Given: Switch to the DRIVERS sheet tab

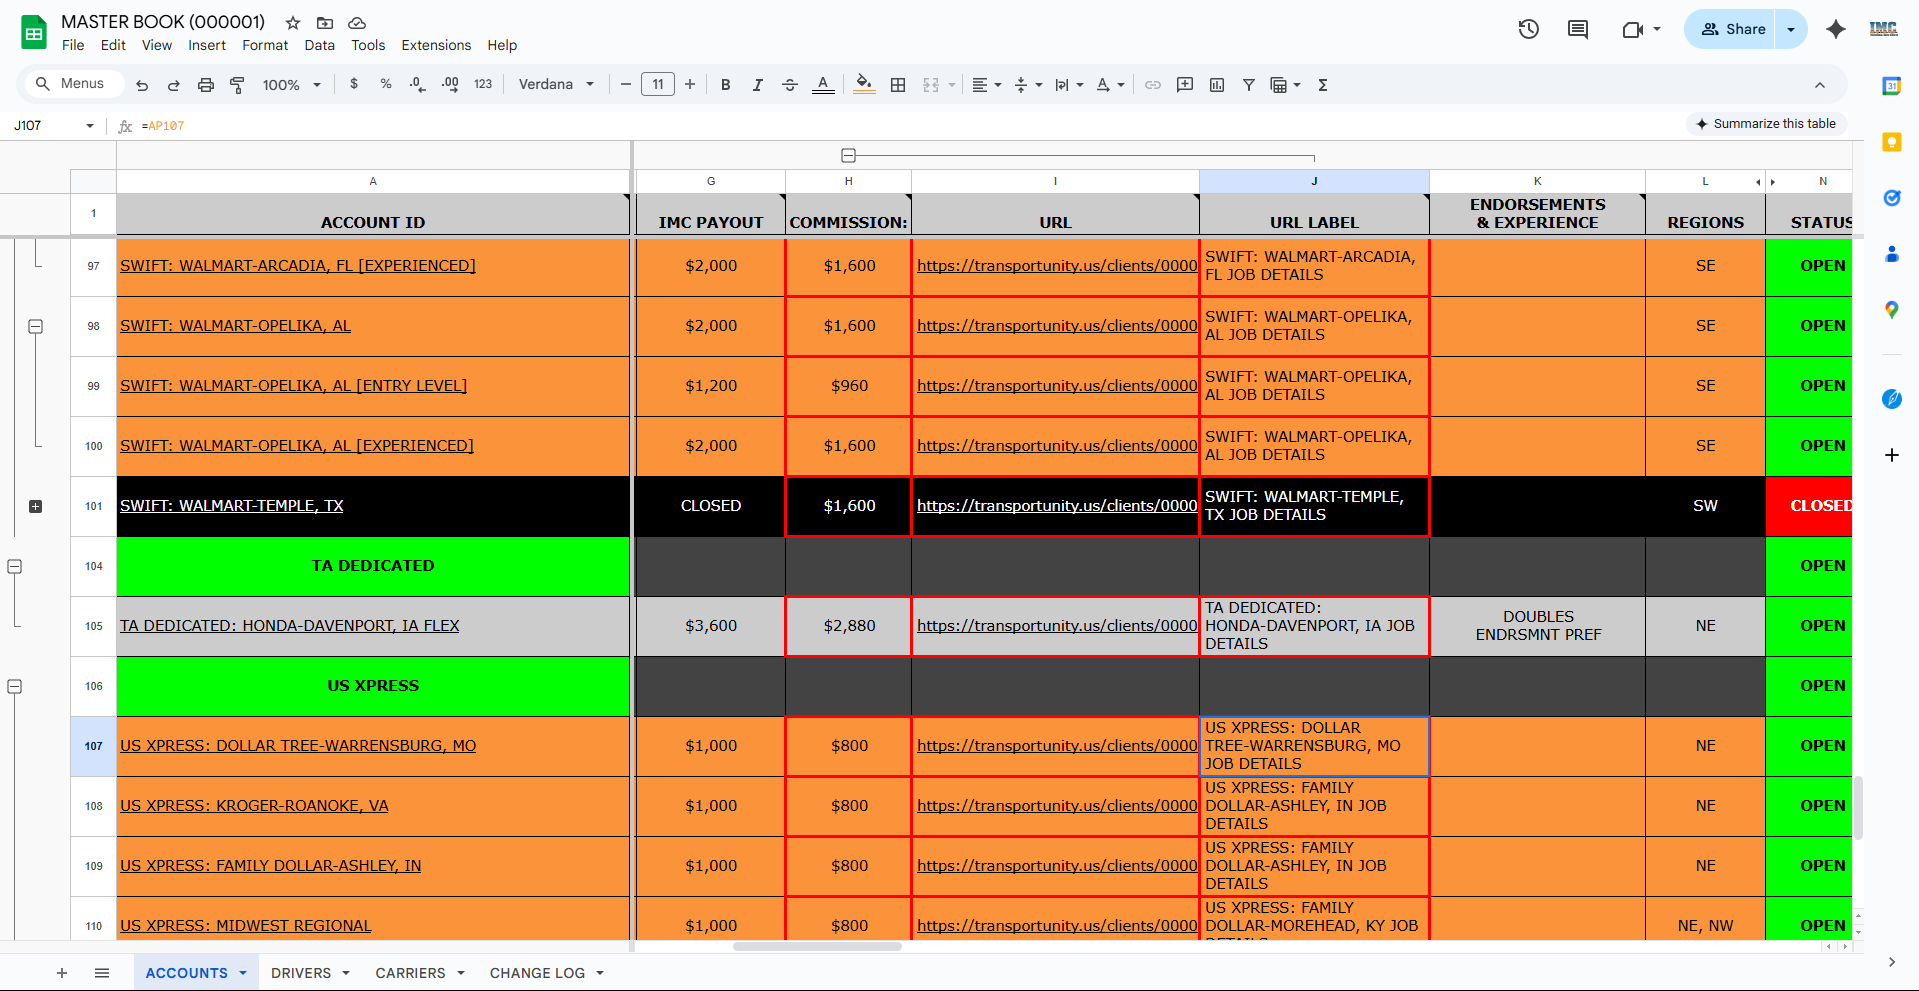Looking at the screenshot, I should pyautogui.click(x=301, y=973).
